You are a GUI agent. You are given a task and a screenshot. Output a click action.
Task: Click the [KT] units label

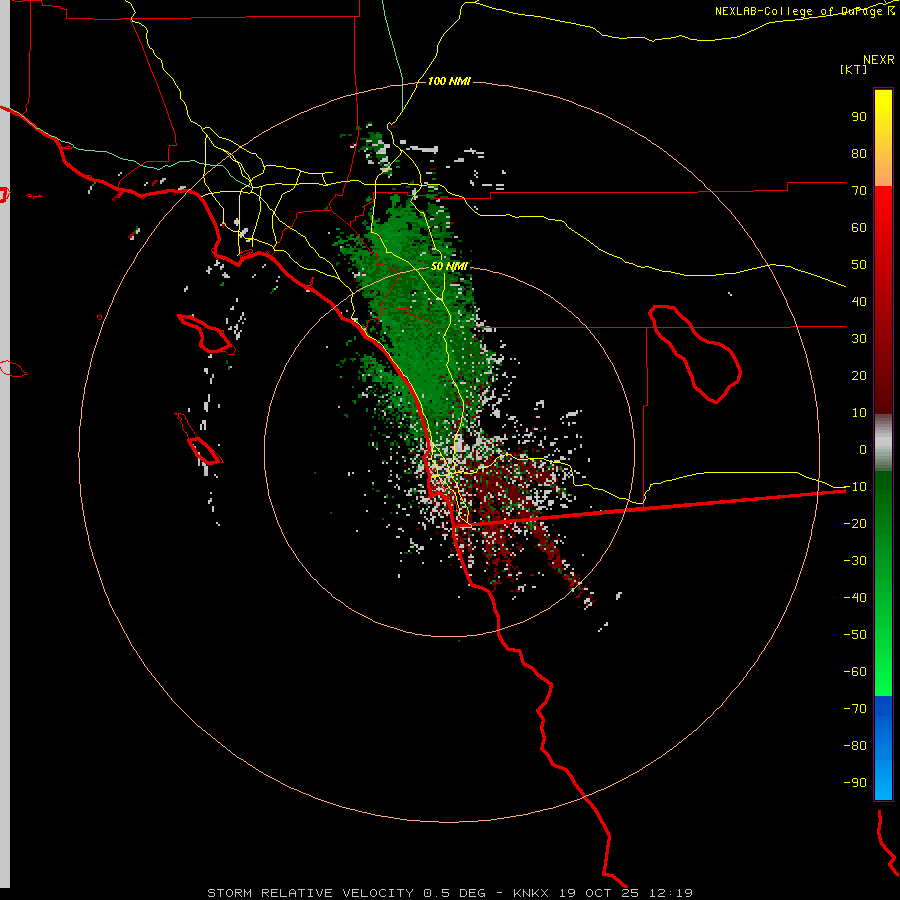(853, 69)
